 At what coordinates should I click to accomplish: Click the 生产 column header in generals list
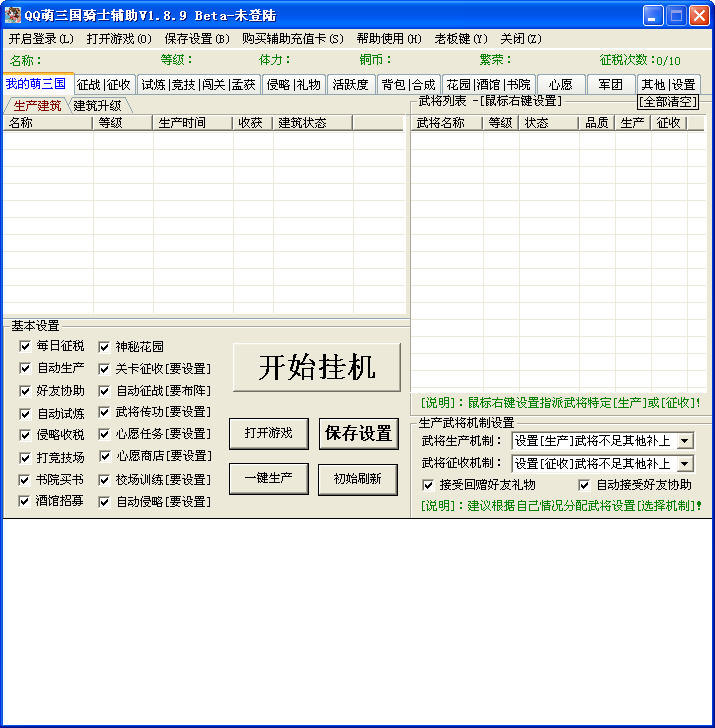(x=633, y=123)
